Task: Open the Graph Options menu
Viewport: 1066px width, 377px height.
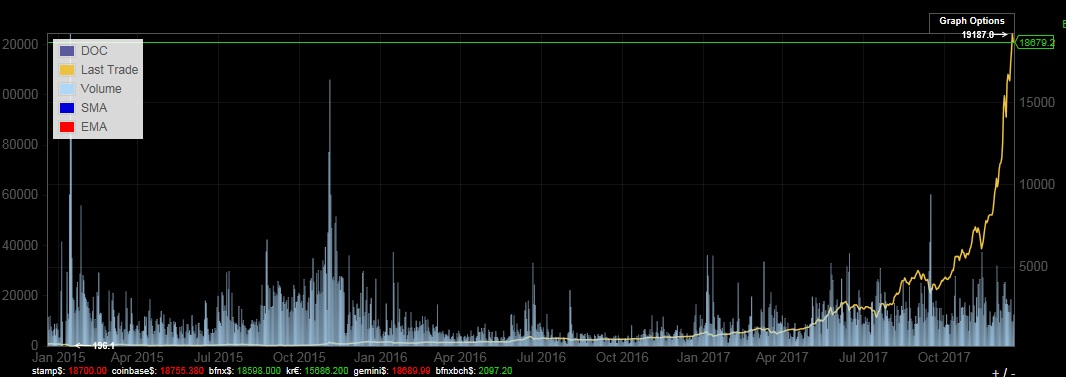Action: point(972,21)
